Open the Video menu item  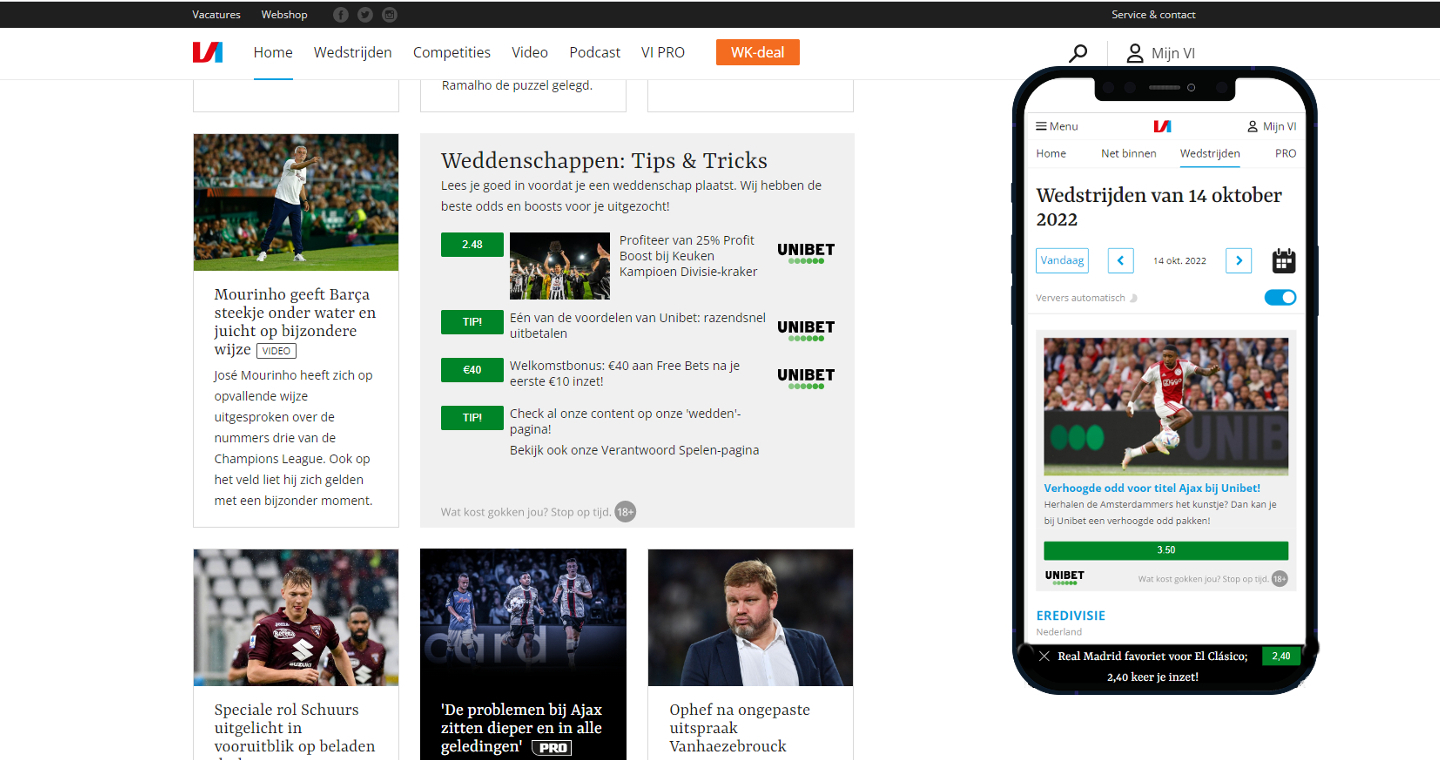click(x=530, y=52)
